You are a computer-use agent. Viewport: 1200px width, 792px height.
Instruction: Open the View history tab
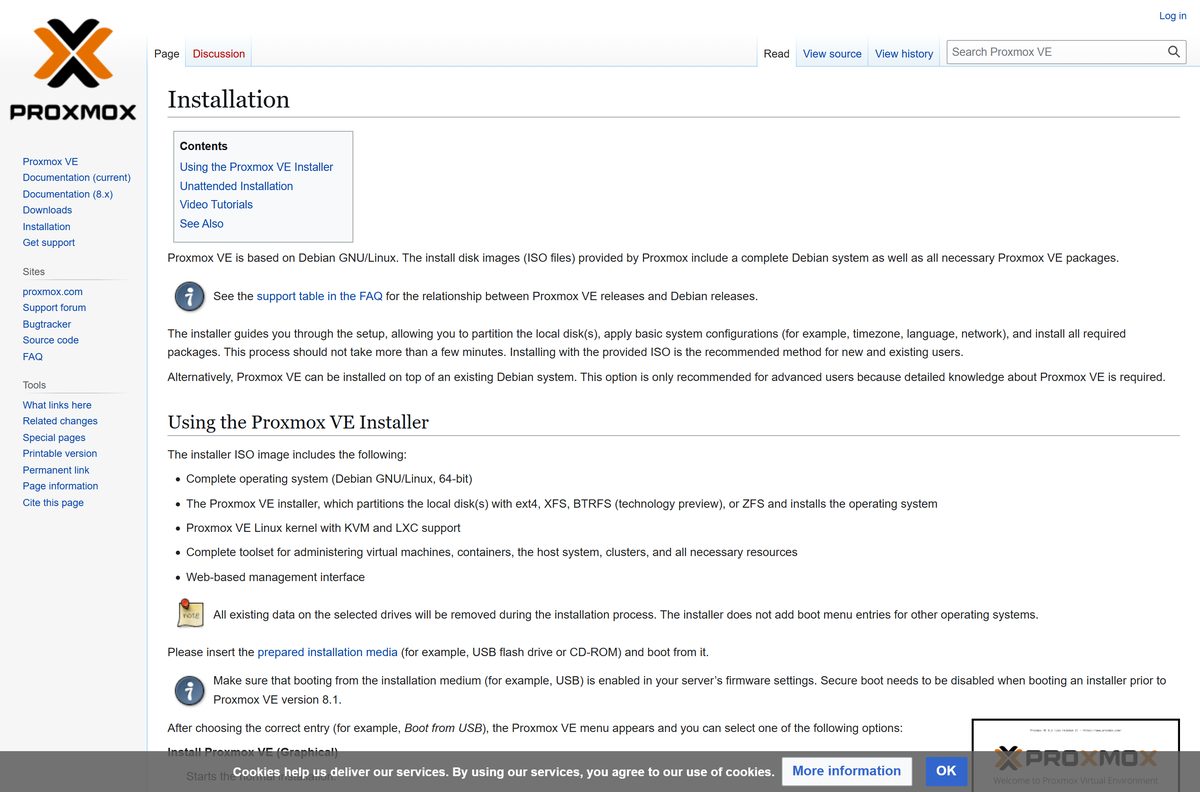point(904,54)
